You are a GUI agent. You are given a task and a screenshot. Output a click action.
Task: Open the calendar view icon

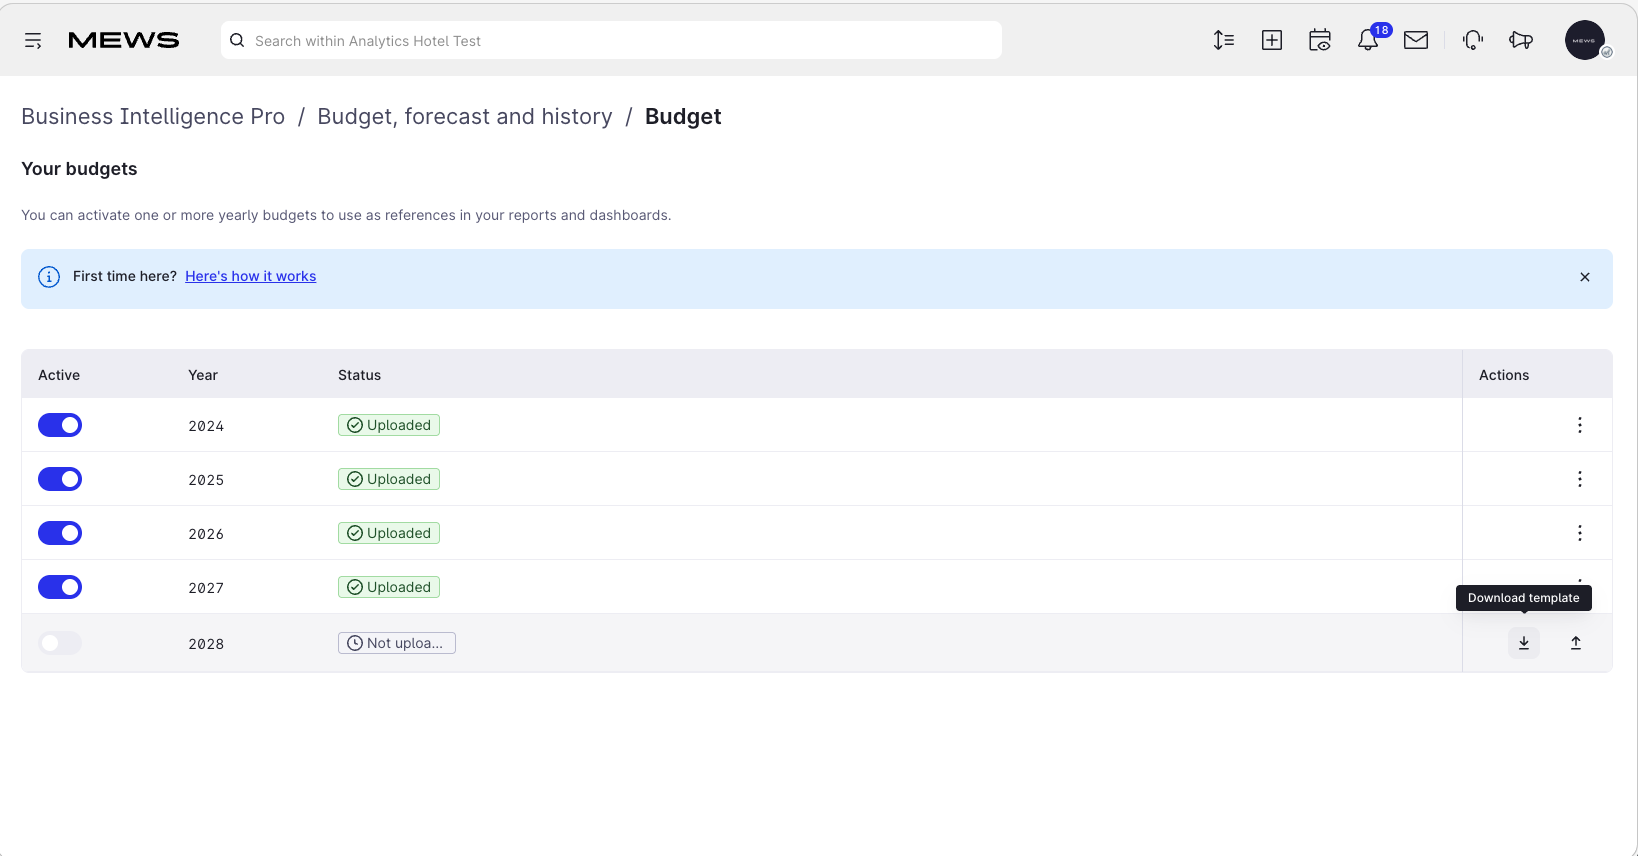(x=1320, y=40)
